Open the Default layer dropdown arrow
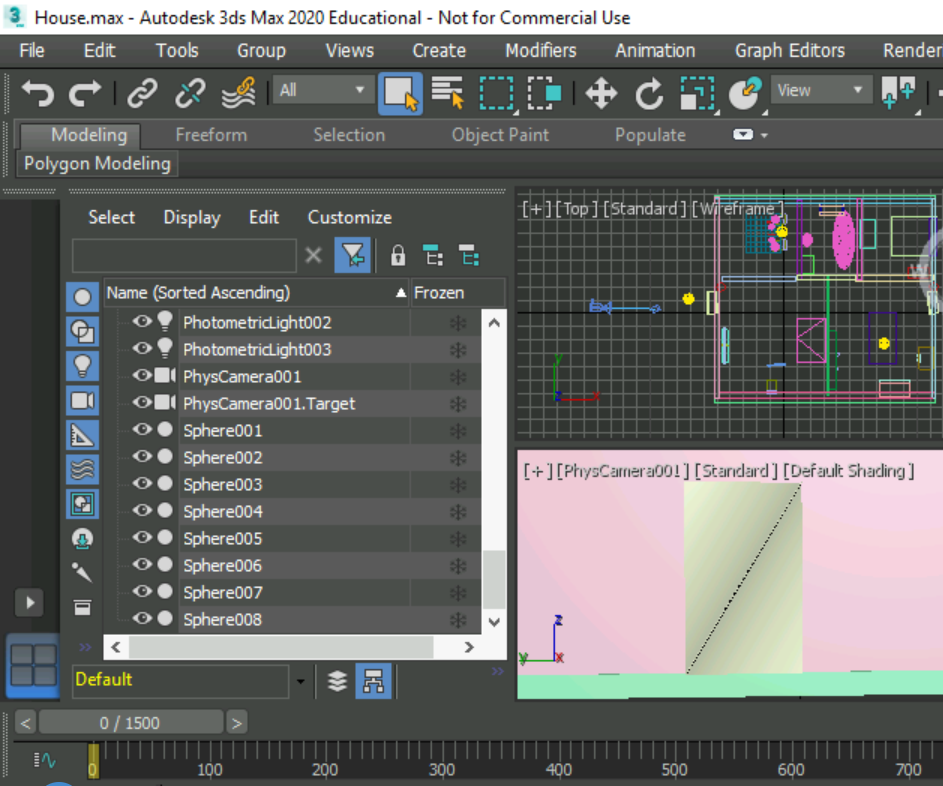The image size is (943, 786). [x=300, y=680]
